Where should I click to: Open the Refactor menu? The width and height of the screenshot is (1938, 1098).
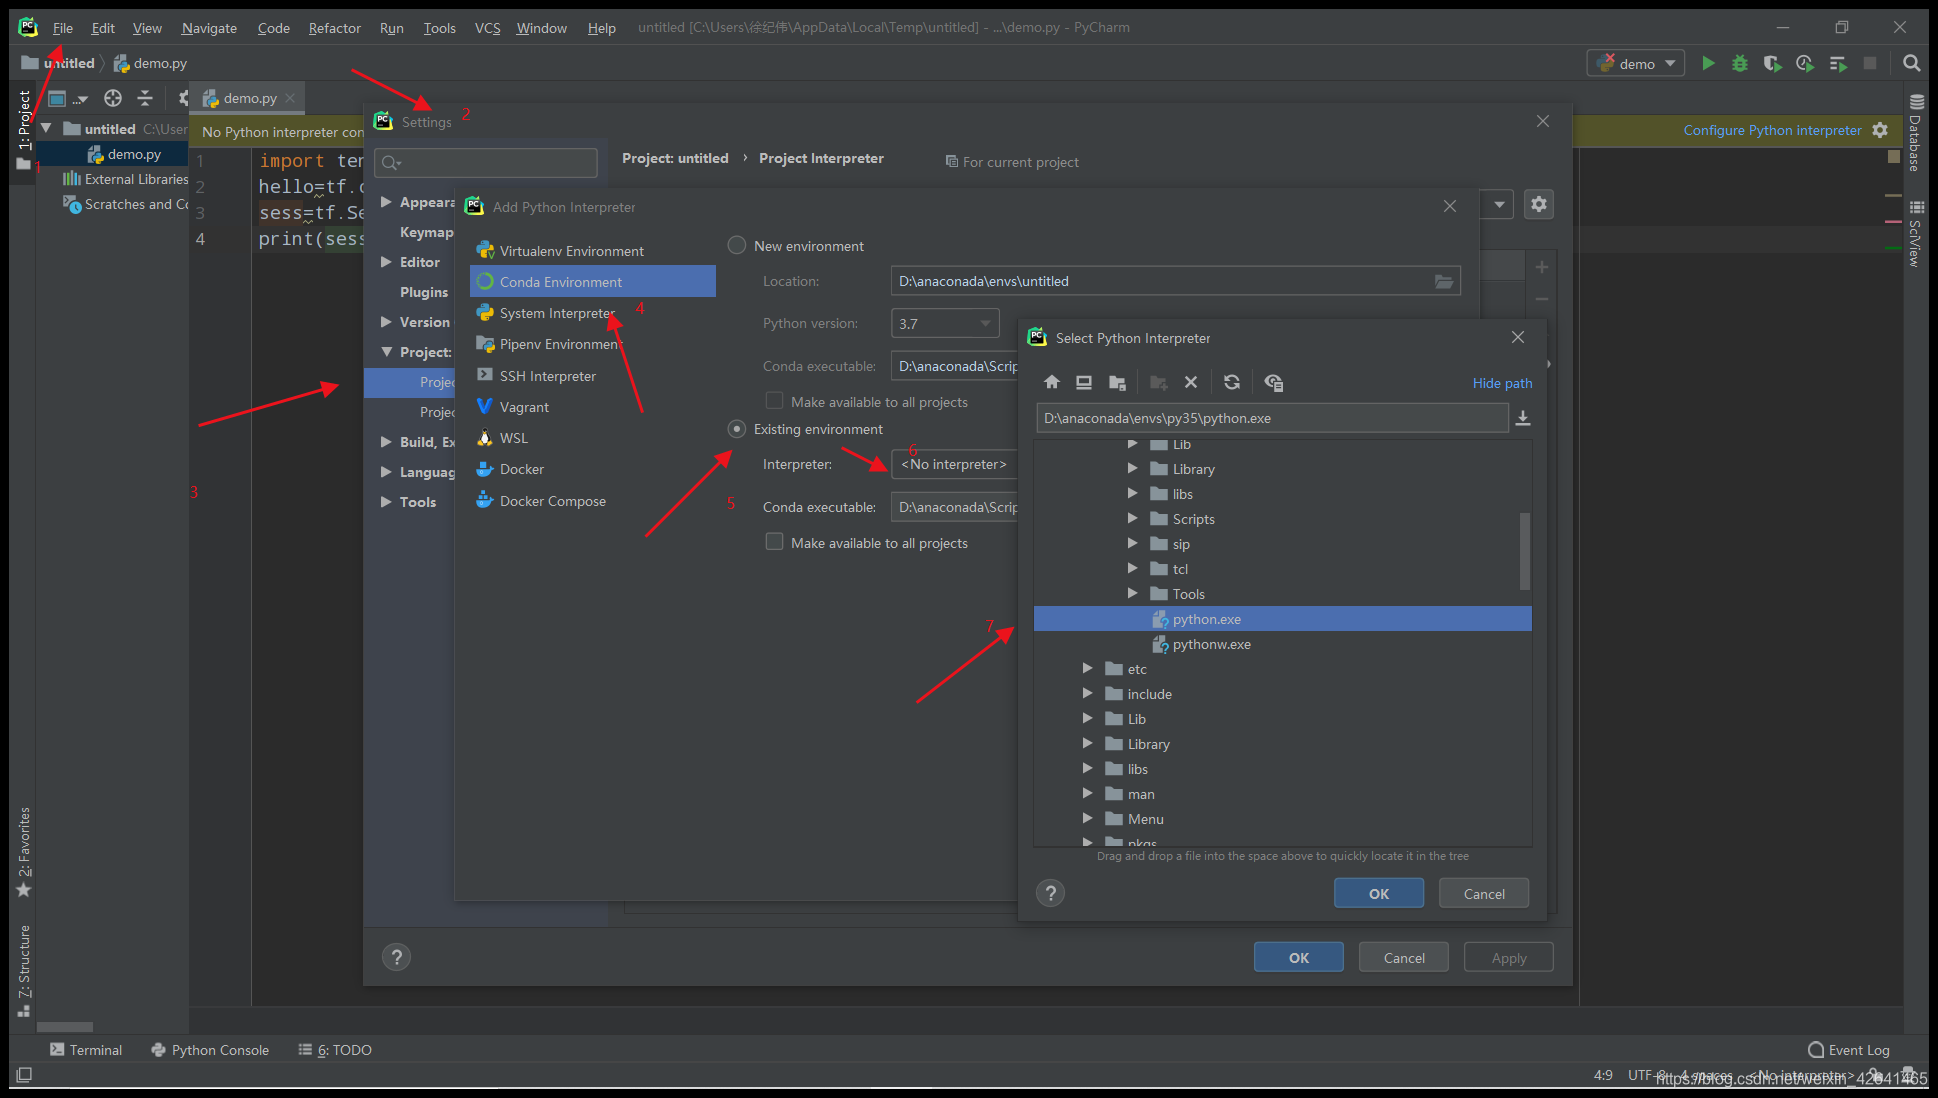pyautogui.click(x=334, y=28)
